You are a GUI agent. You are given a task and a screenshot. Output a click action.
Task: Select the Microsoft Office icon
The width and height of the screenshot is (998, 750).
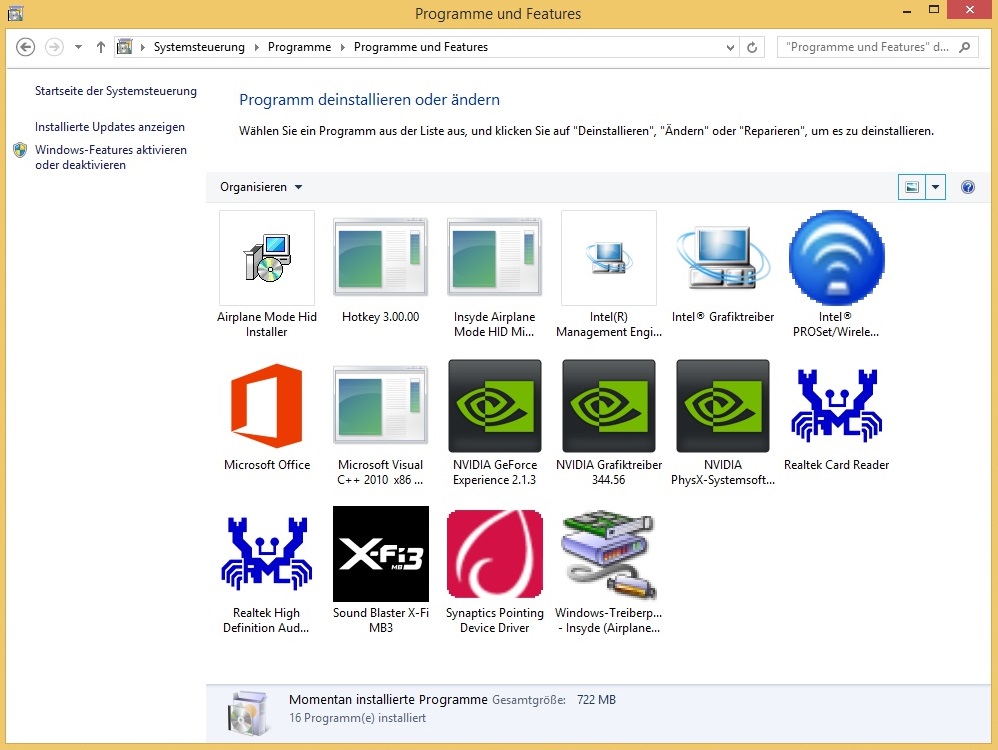pyautogui.click(x=267, y=406)
